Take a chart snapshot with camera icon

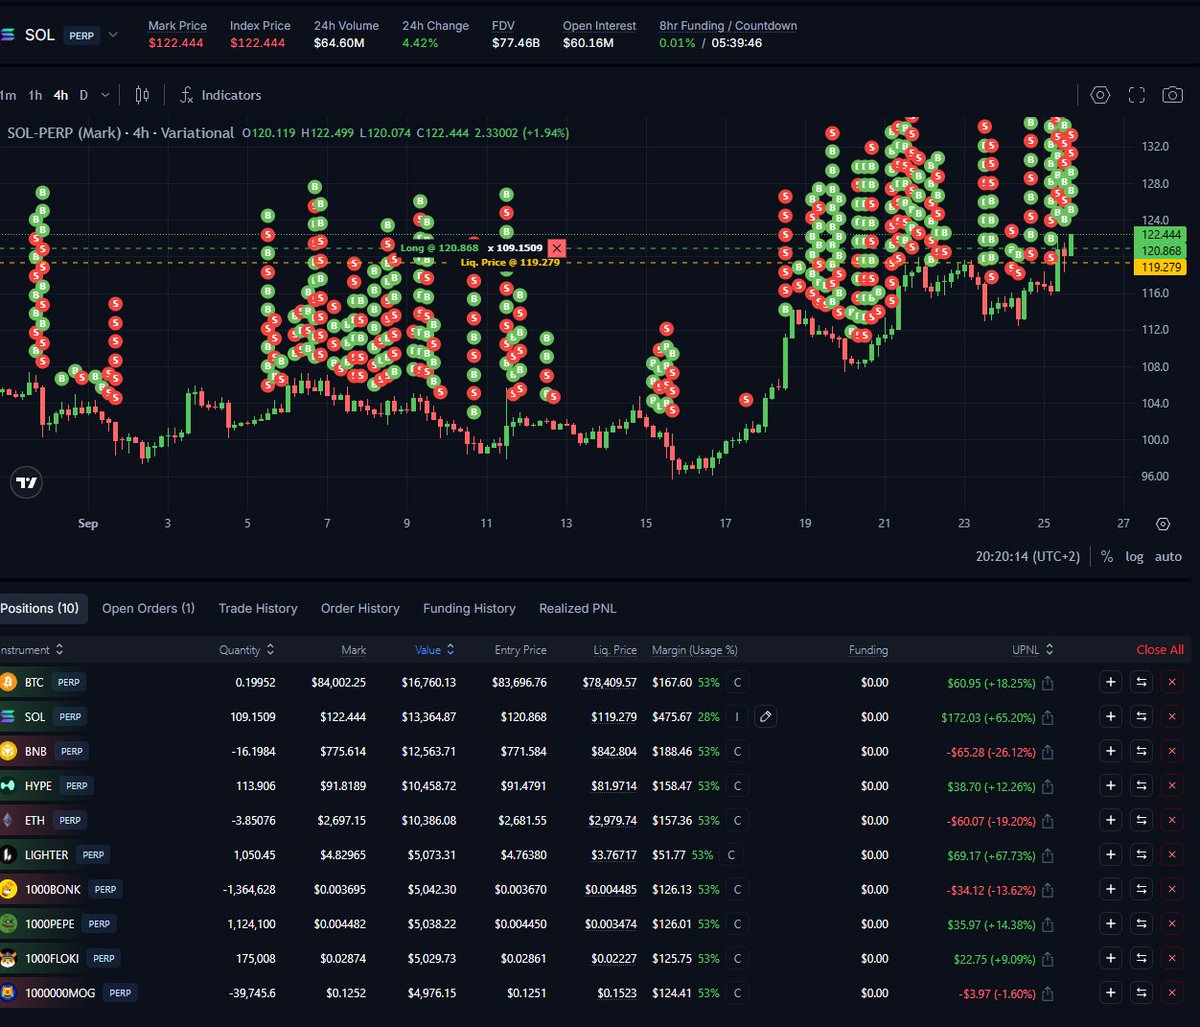pyautogui.click(x=1172, y=95)
